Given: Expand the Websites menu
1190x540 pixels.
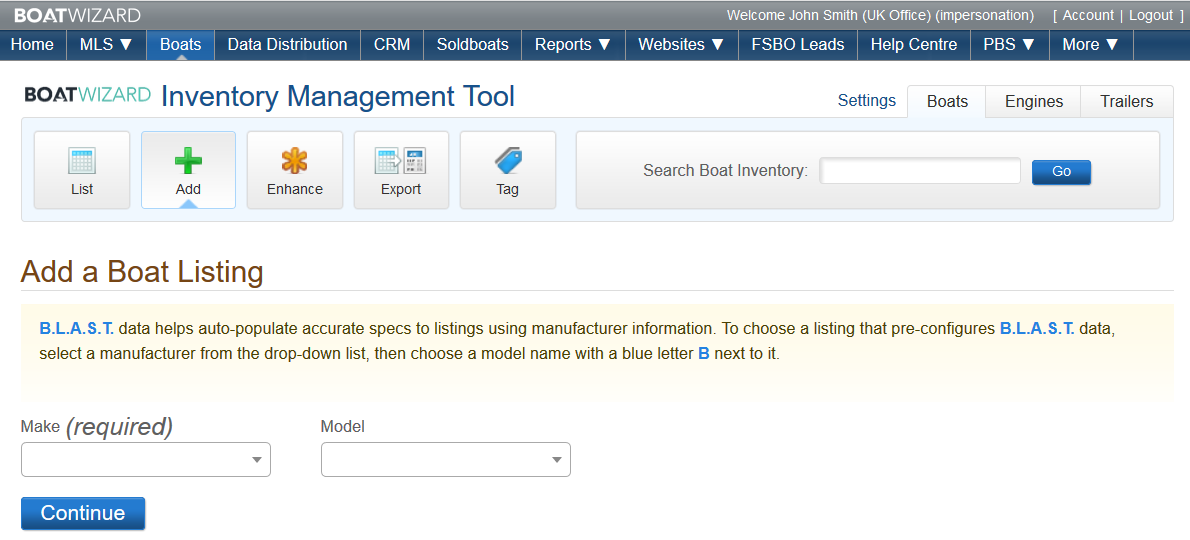Looking at the screenshot, I should (x=682, y=45).
